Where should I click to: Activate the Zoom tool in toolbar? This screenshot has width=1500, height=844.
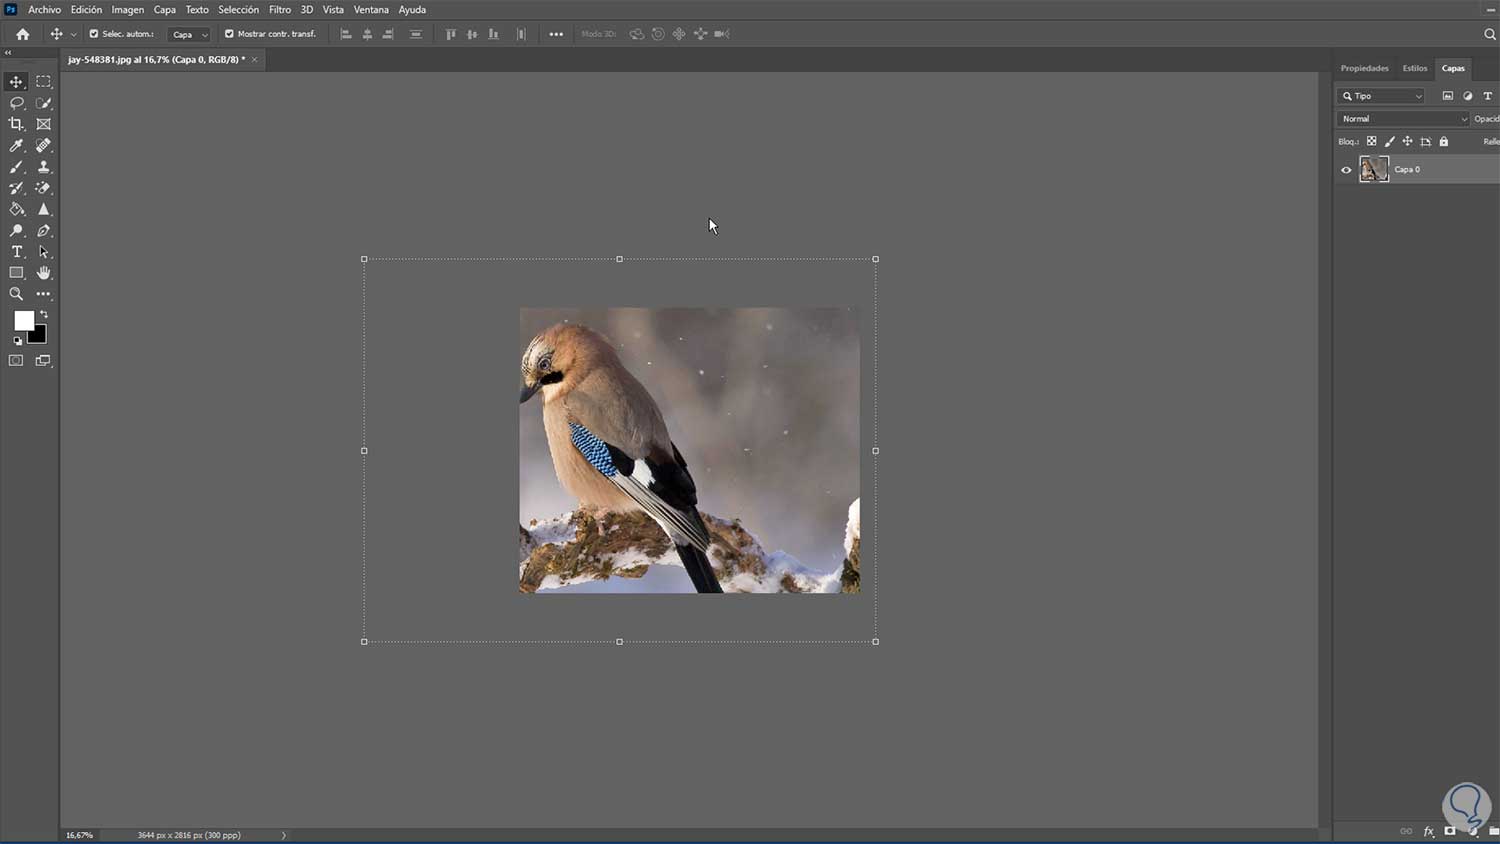point(16,294)
